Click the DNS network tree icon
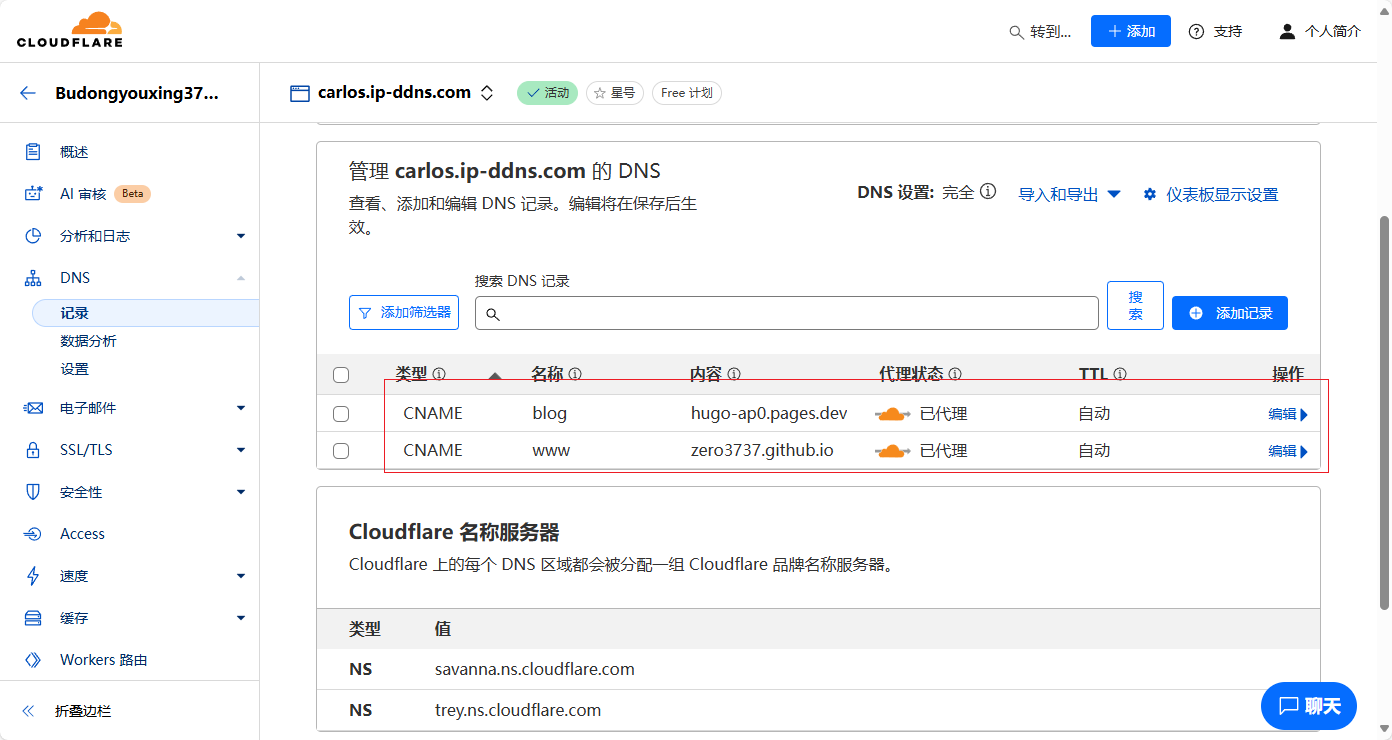Screen dimensions: 1392x740 tap(33, 278)
